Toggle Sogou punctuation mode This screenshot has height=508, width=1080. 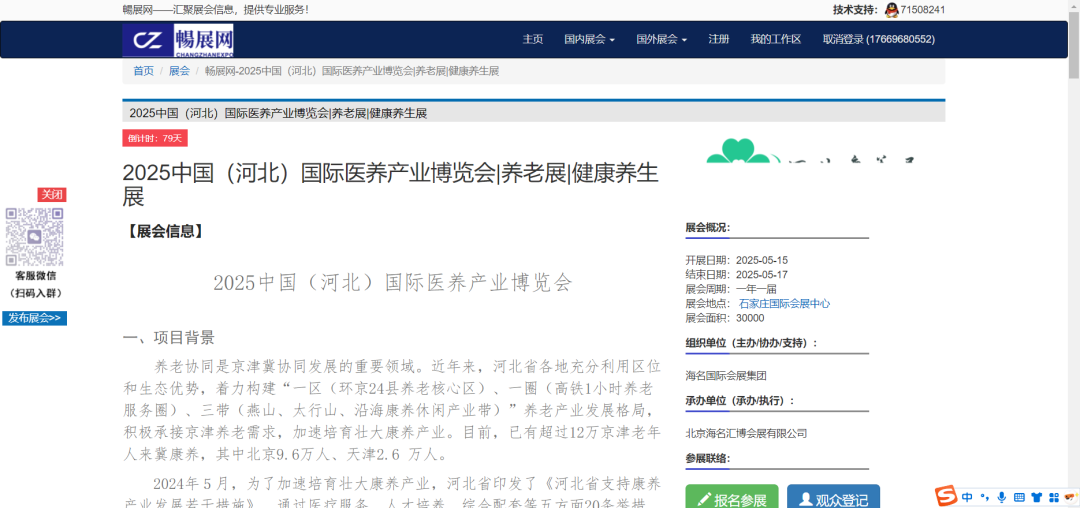tap(985, 497)
